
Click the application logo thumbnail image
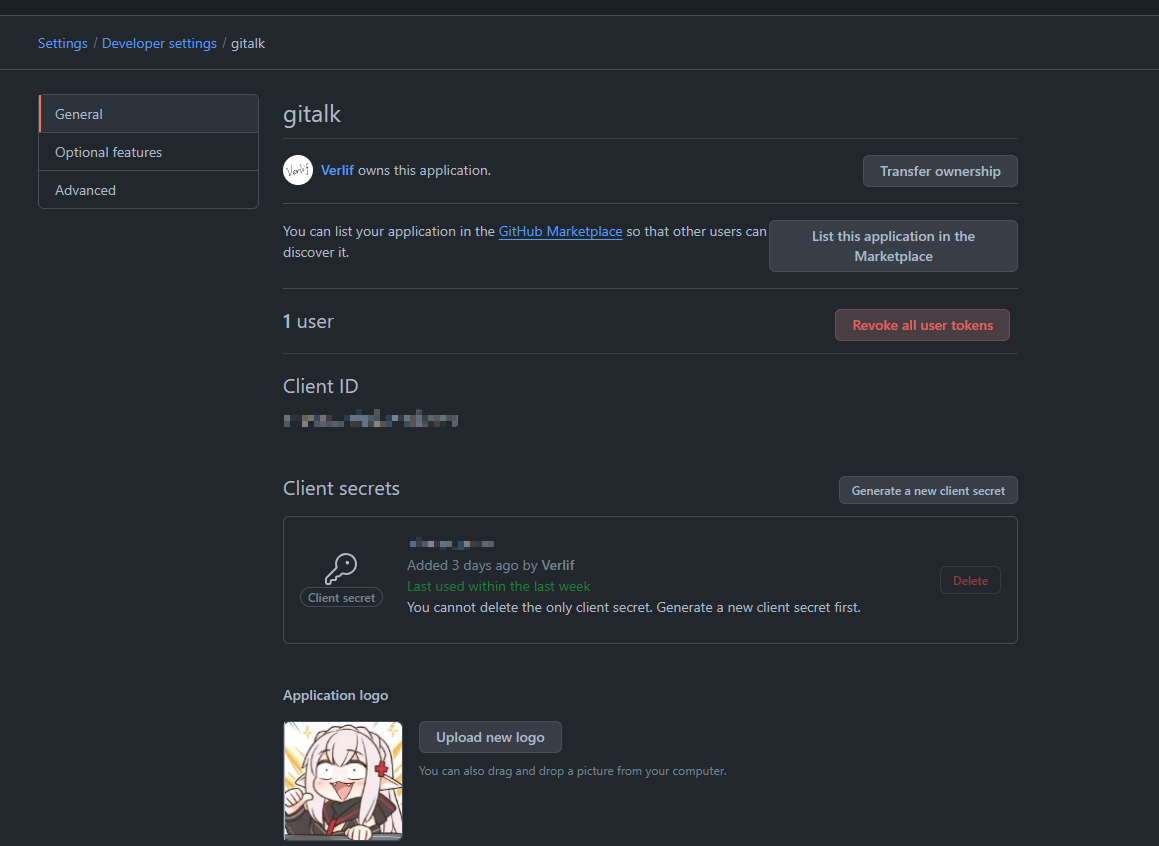pyautogui.click(x=343, y=780)
